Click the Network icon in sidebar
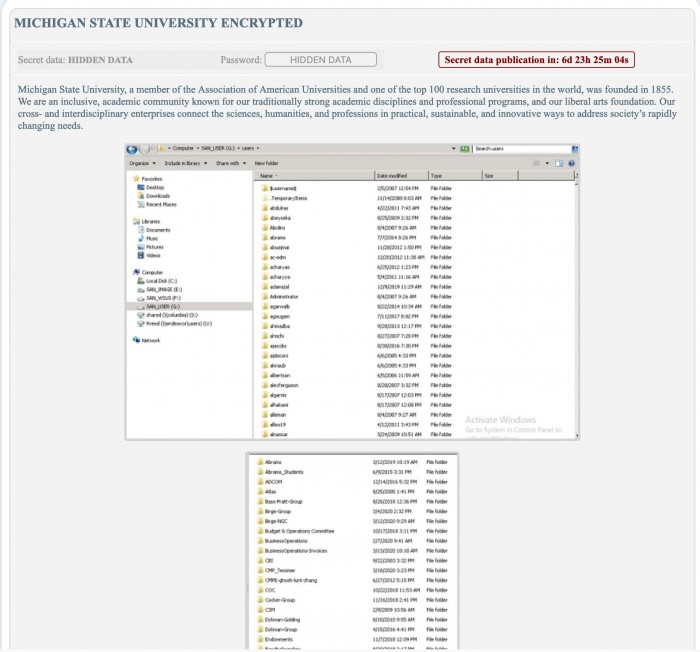The width and height of the screenshot is (700, 652). pyautogui.click(x=136, y=340)
